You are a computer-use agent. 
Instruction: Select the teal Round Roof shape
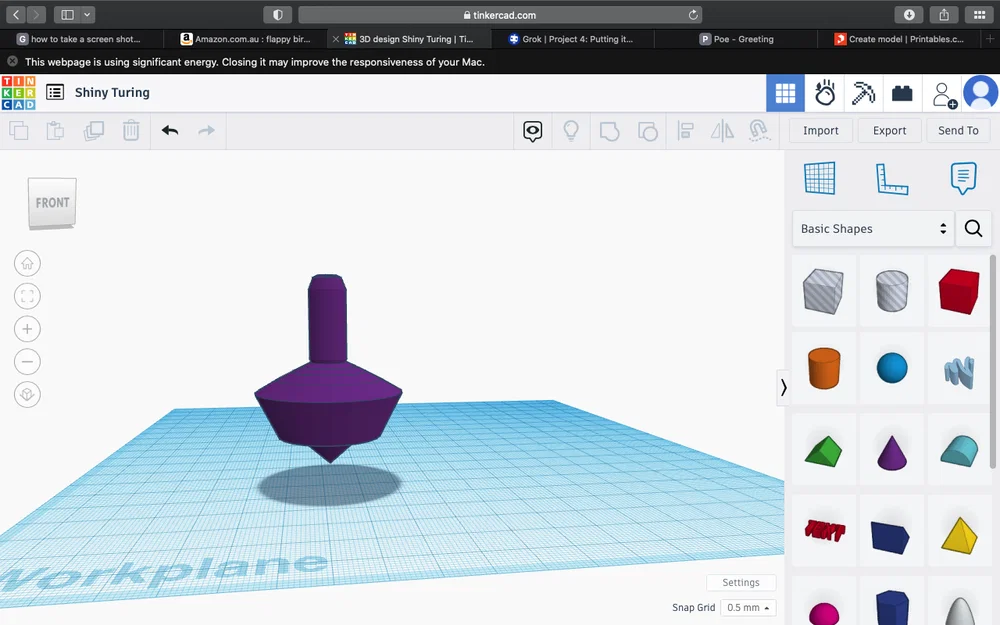(x=959, y=450)
